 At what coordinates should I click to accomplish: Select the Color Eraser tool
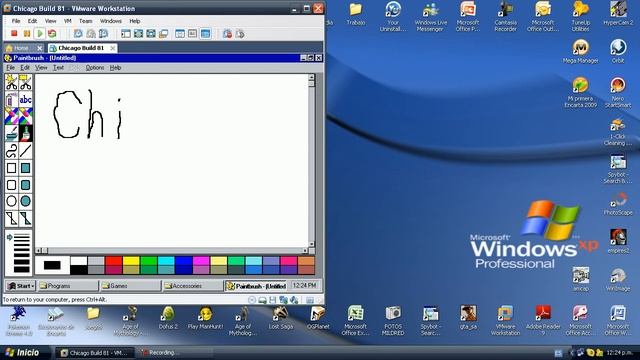[x=11, y=117]
